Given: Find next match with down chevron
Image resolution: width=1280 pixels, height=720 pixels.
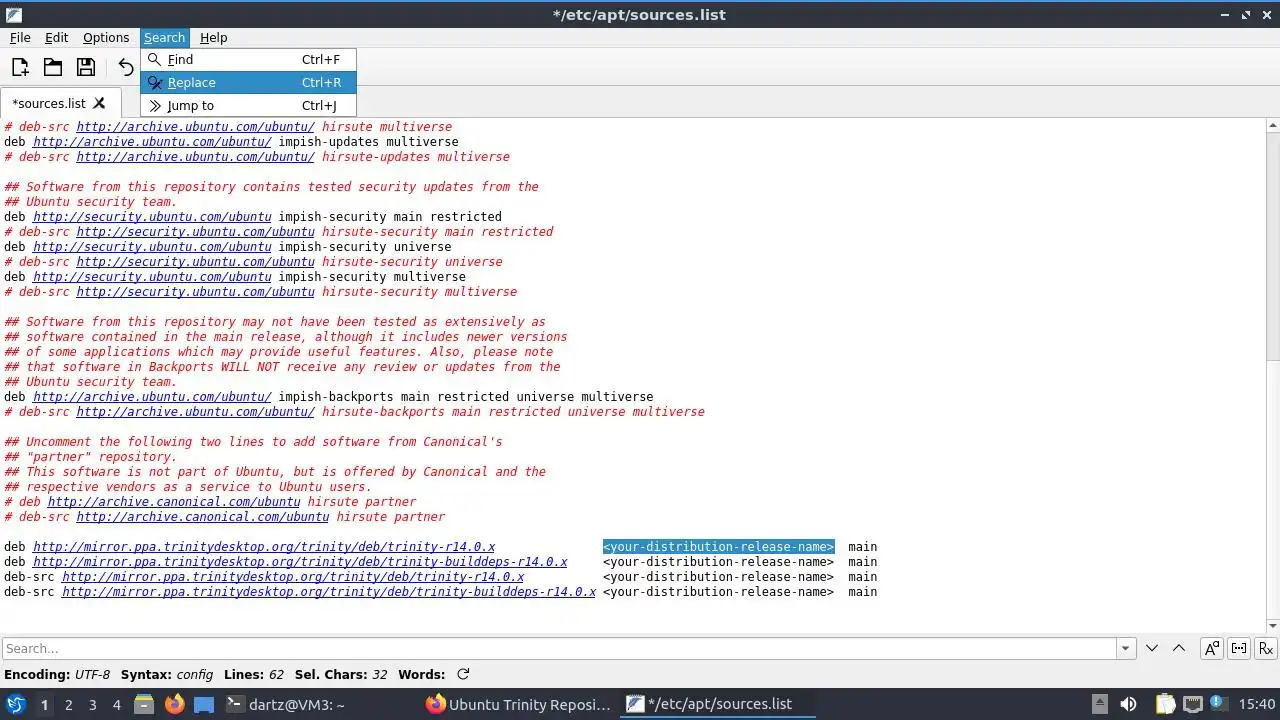Looking at the screenshot, I should coord(1152,648).
